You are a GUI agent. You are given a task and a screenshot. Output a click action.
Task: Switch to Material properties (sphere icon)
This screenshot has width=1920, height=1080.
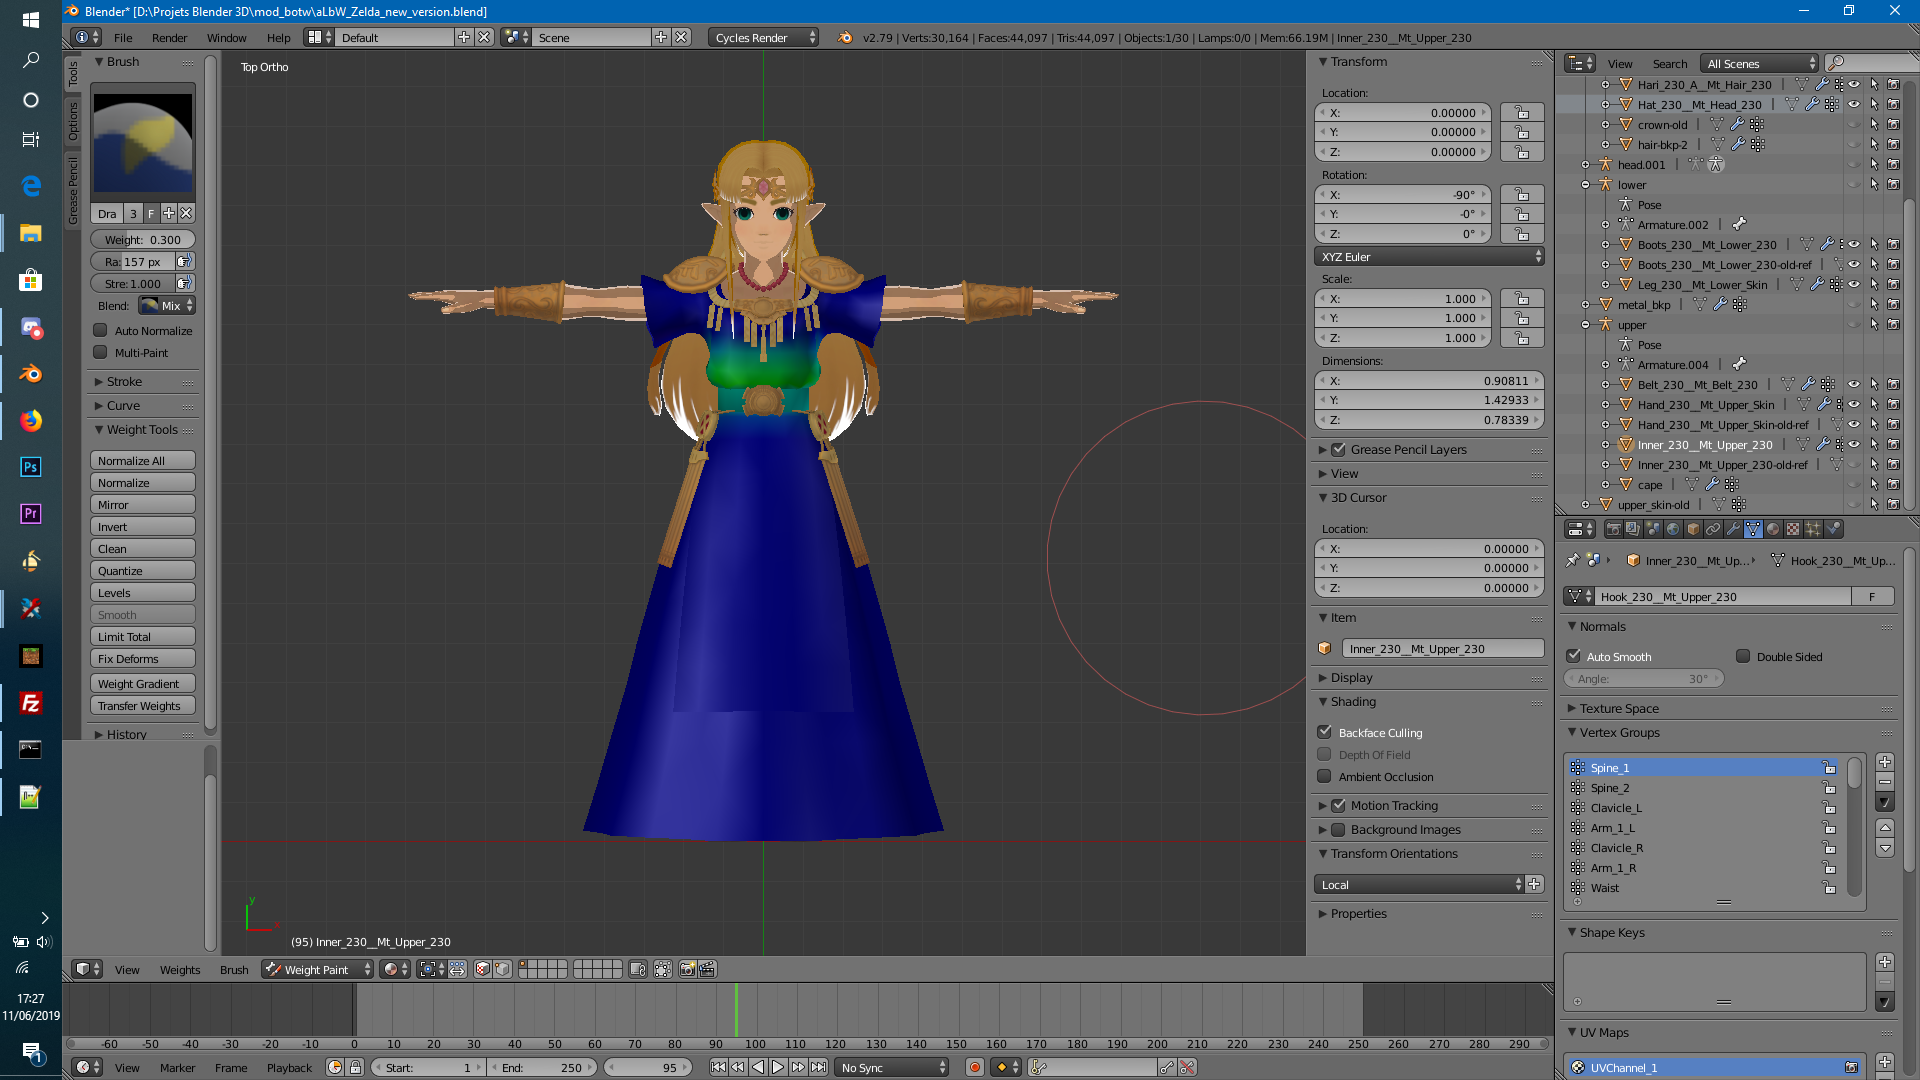click(x=1774, y=529)
